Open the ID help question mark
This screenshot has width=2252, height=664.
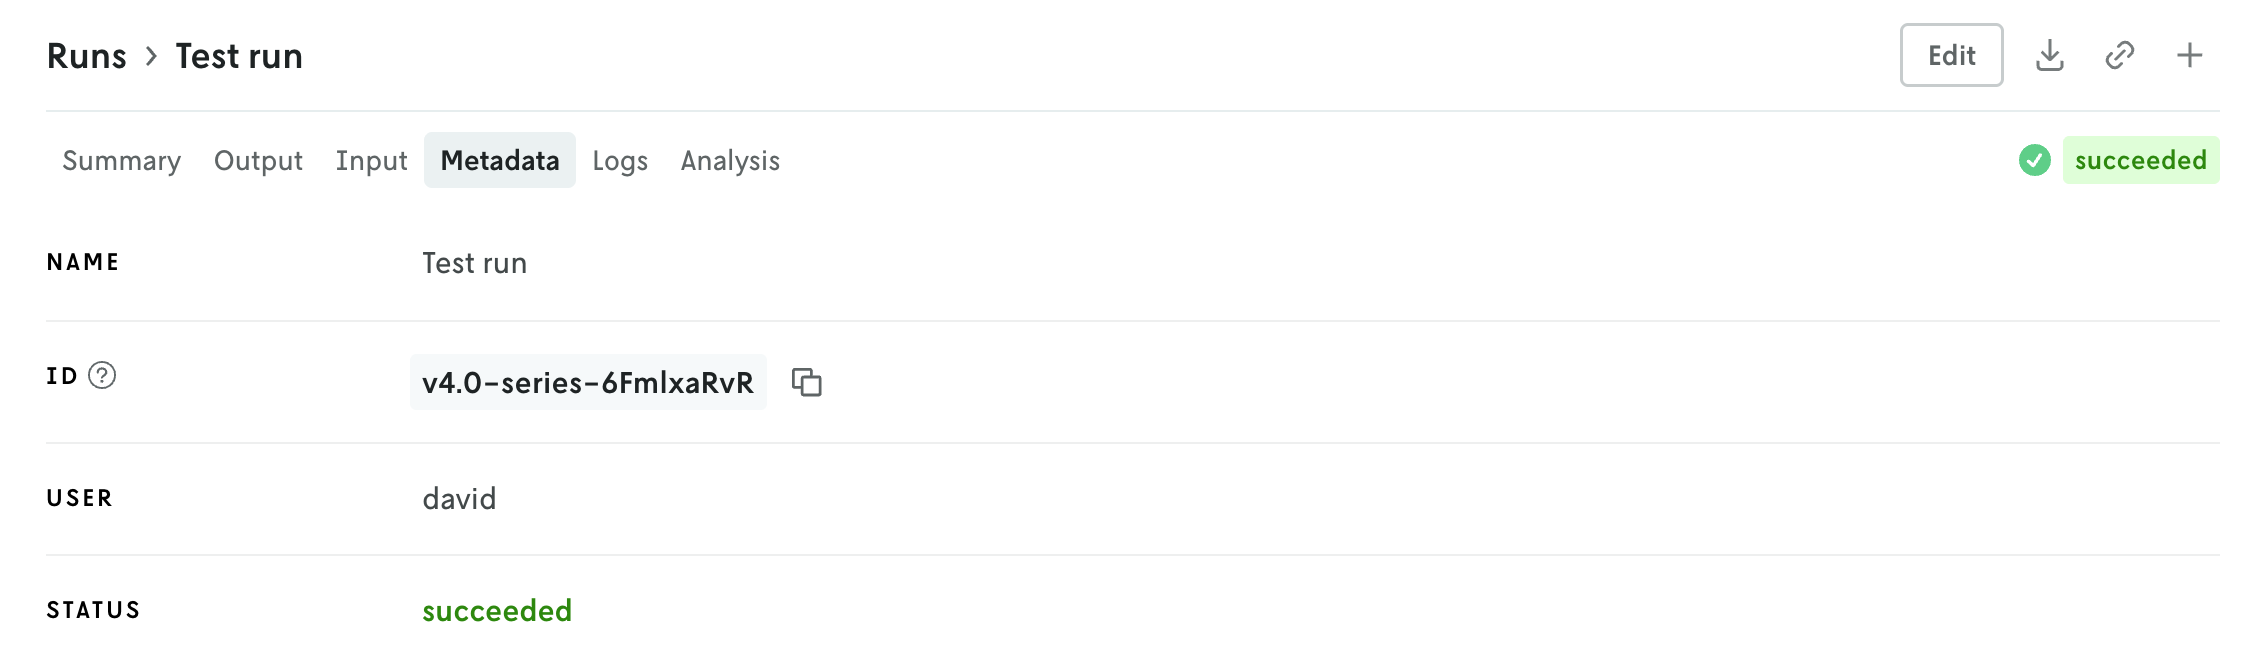pos(102,375)
